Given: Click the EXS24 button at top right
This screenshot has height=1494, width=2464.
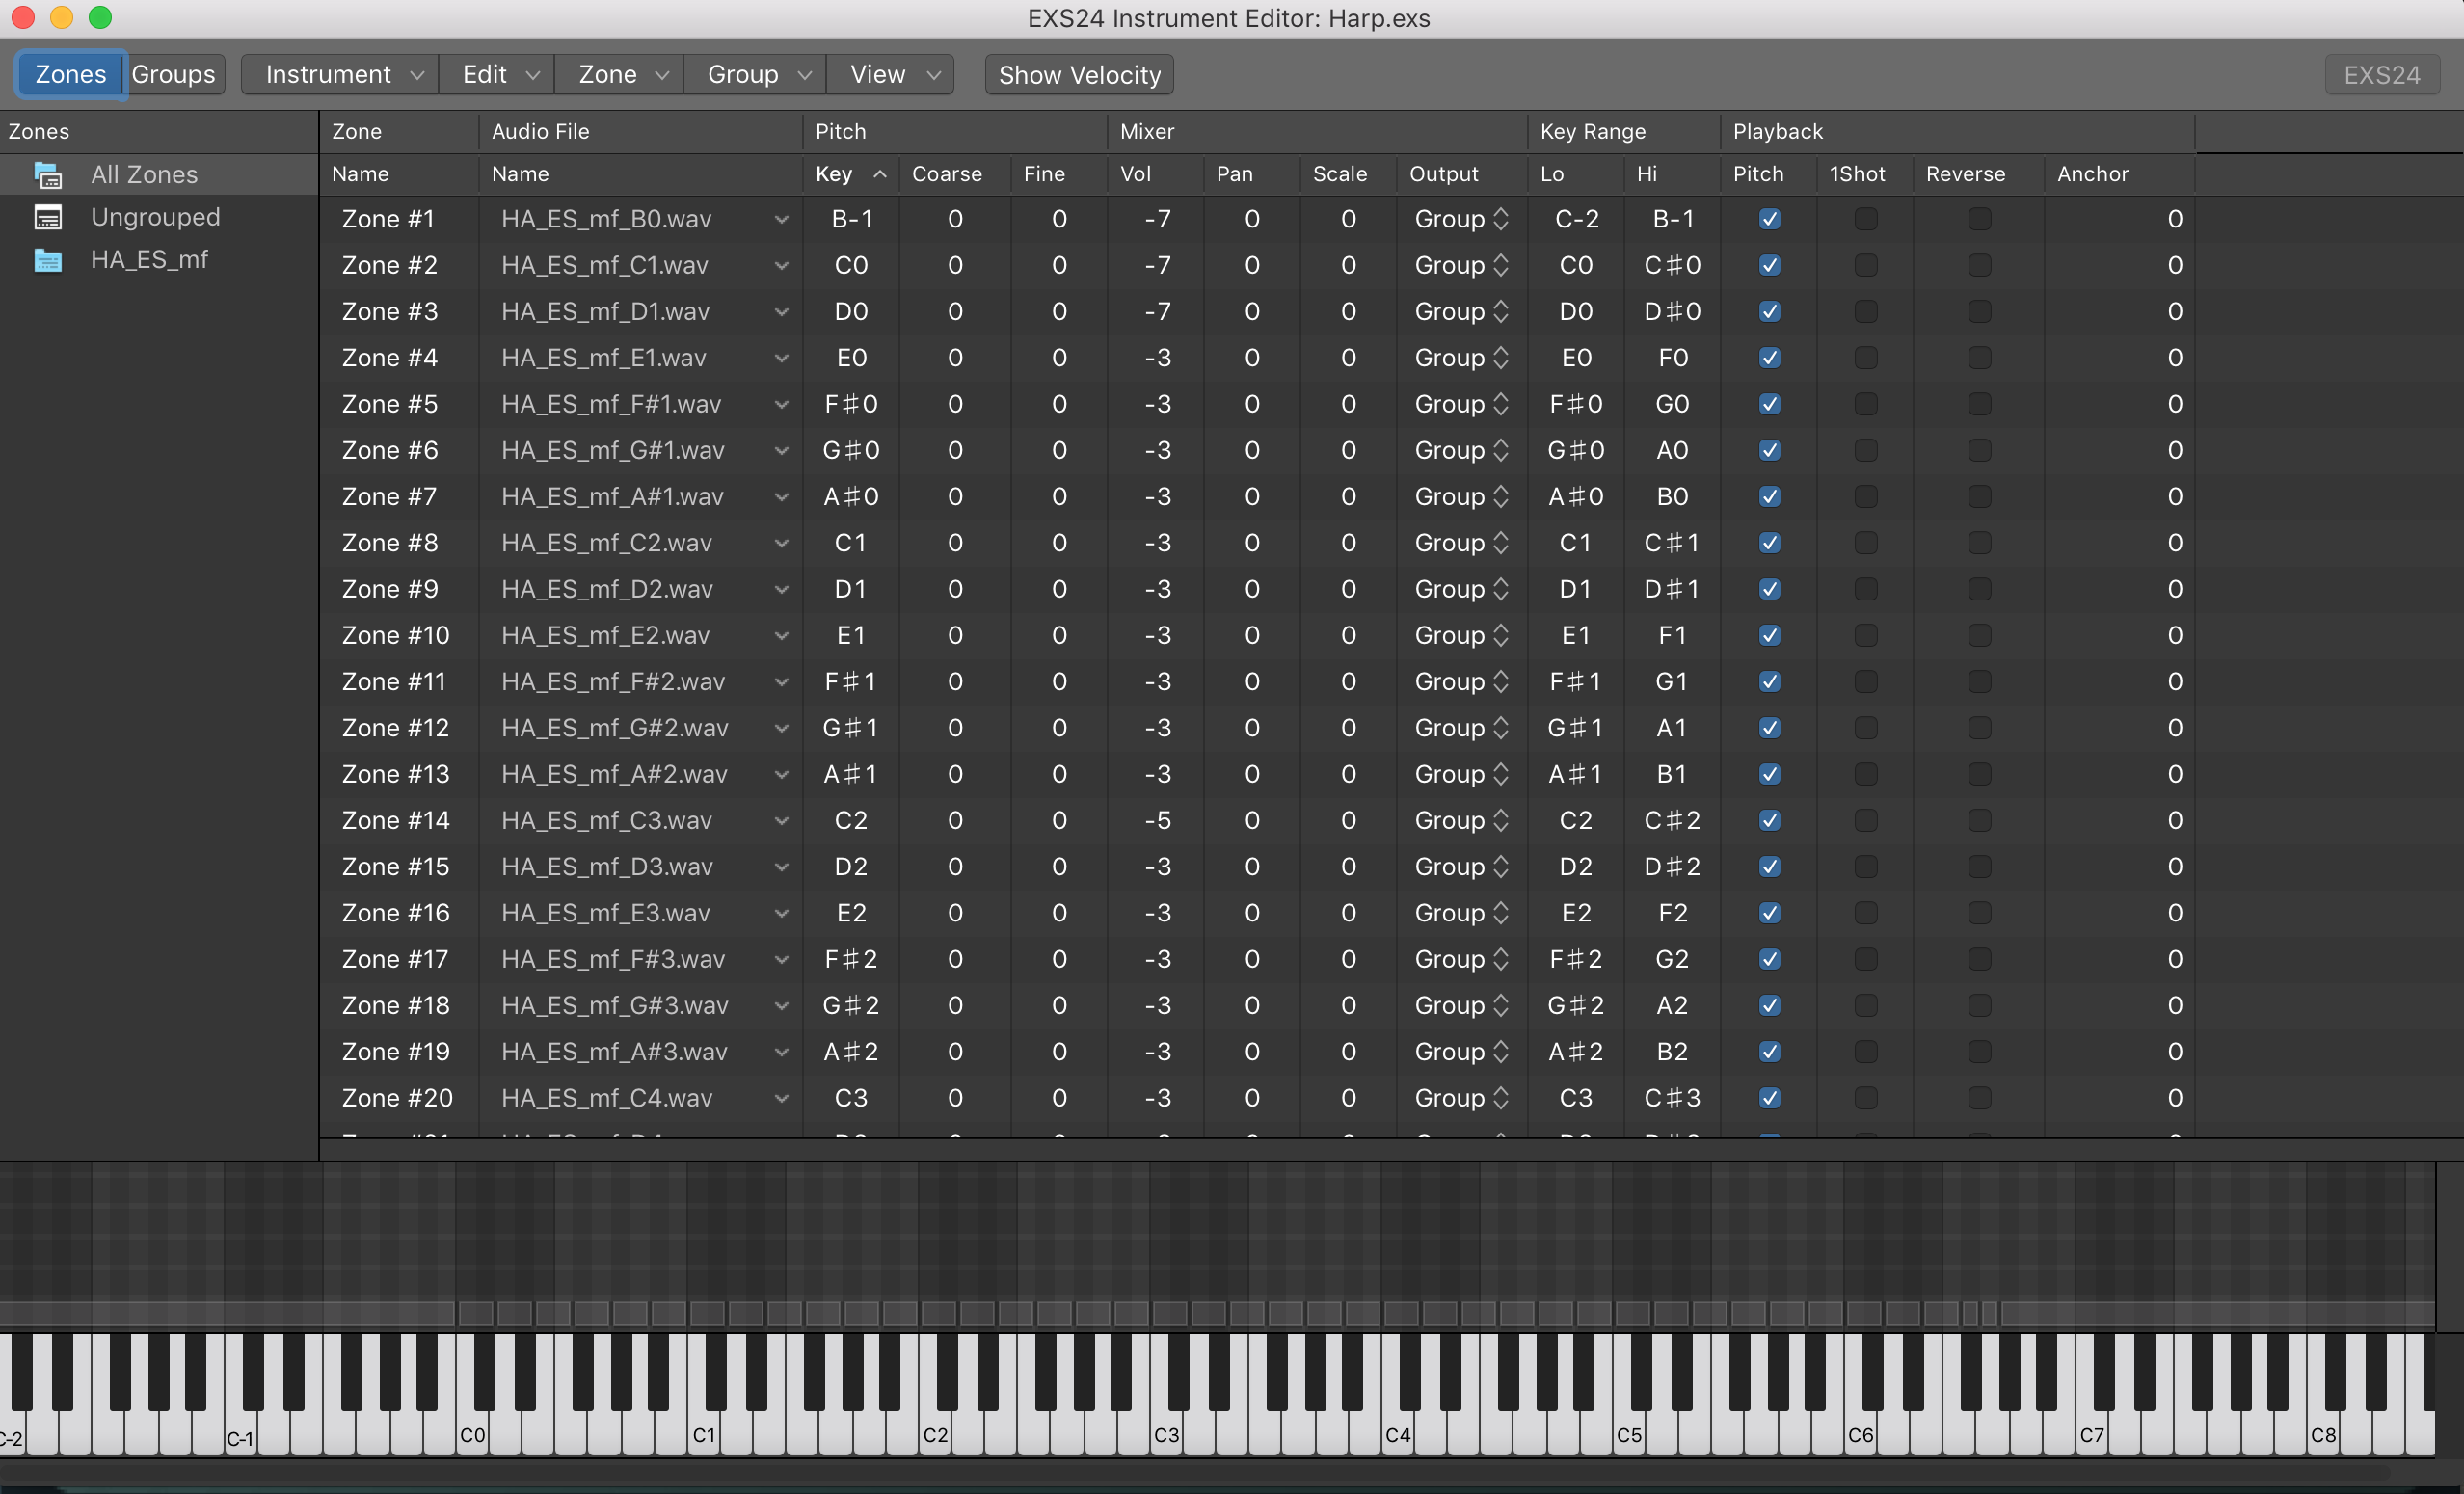Looking at the screenshot, I should [x=2381, y=75].
